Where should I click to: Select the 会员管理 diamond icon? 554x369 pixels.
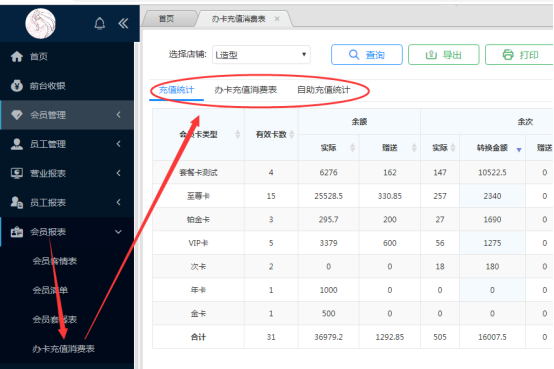17,115
